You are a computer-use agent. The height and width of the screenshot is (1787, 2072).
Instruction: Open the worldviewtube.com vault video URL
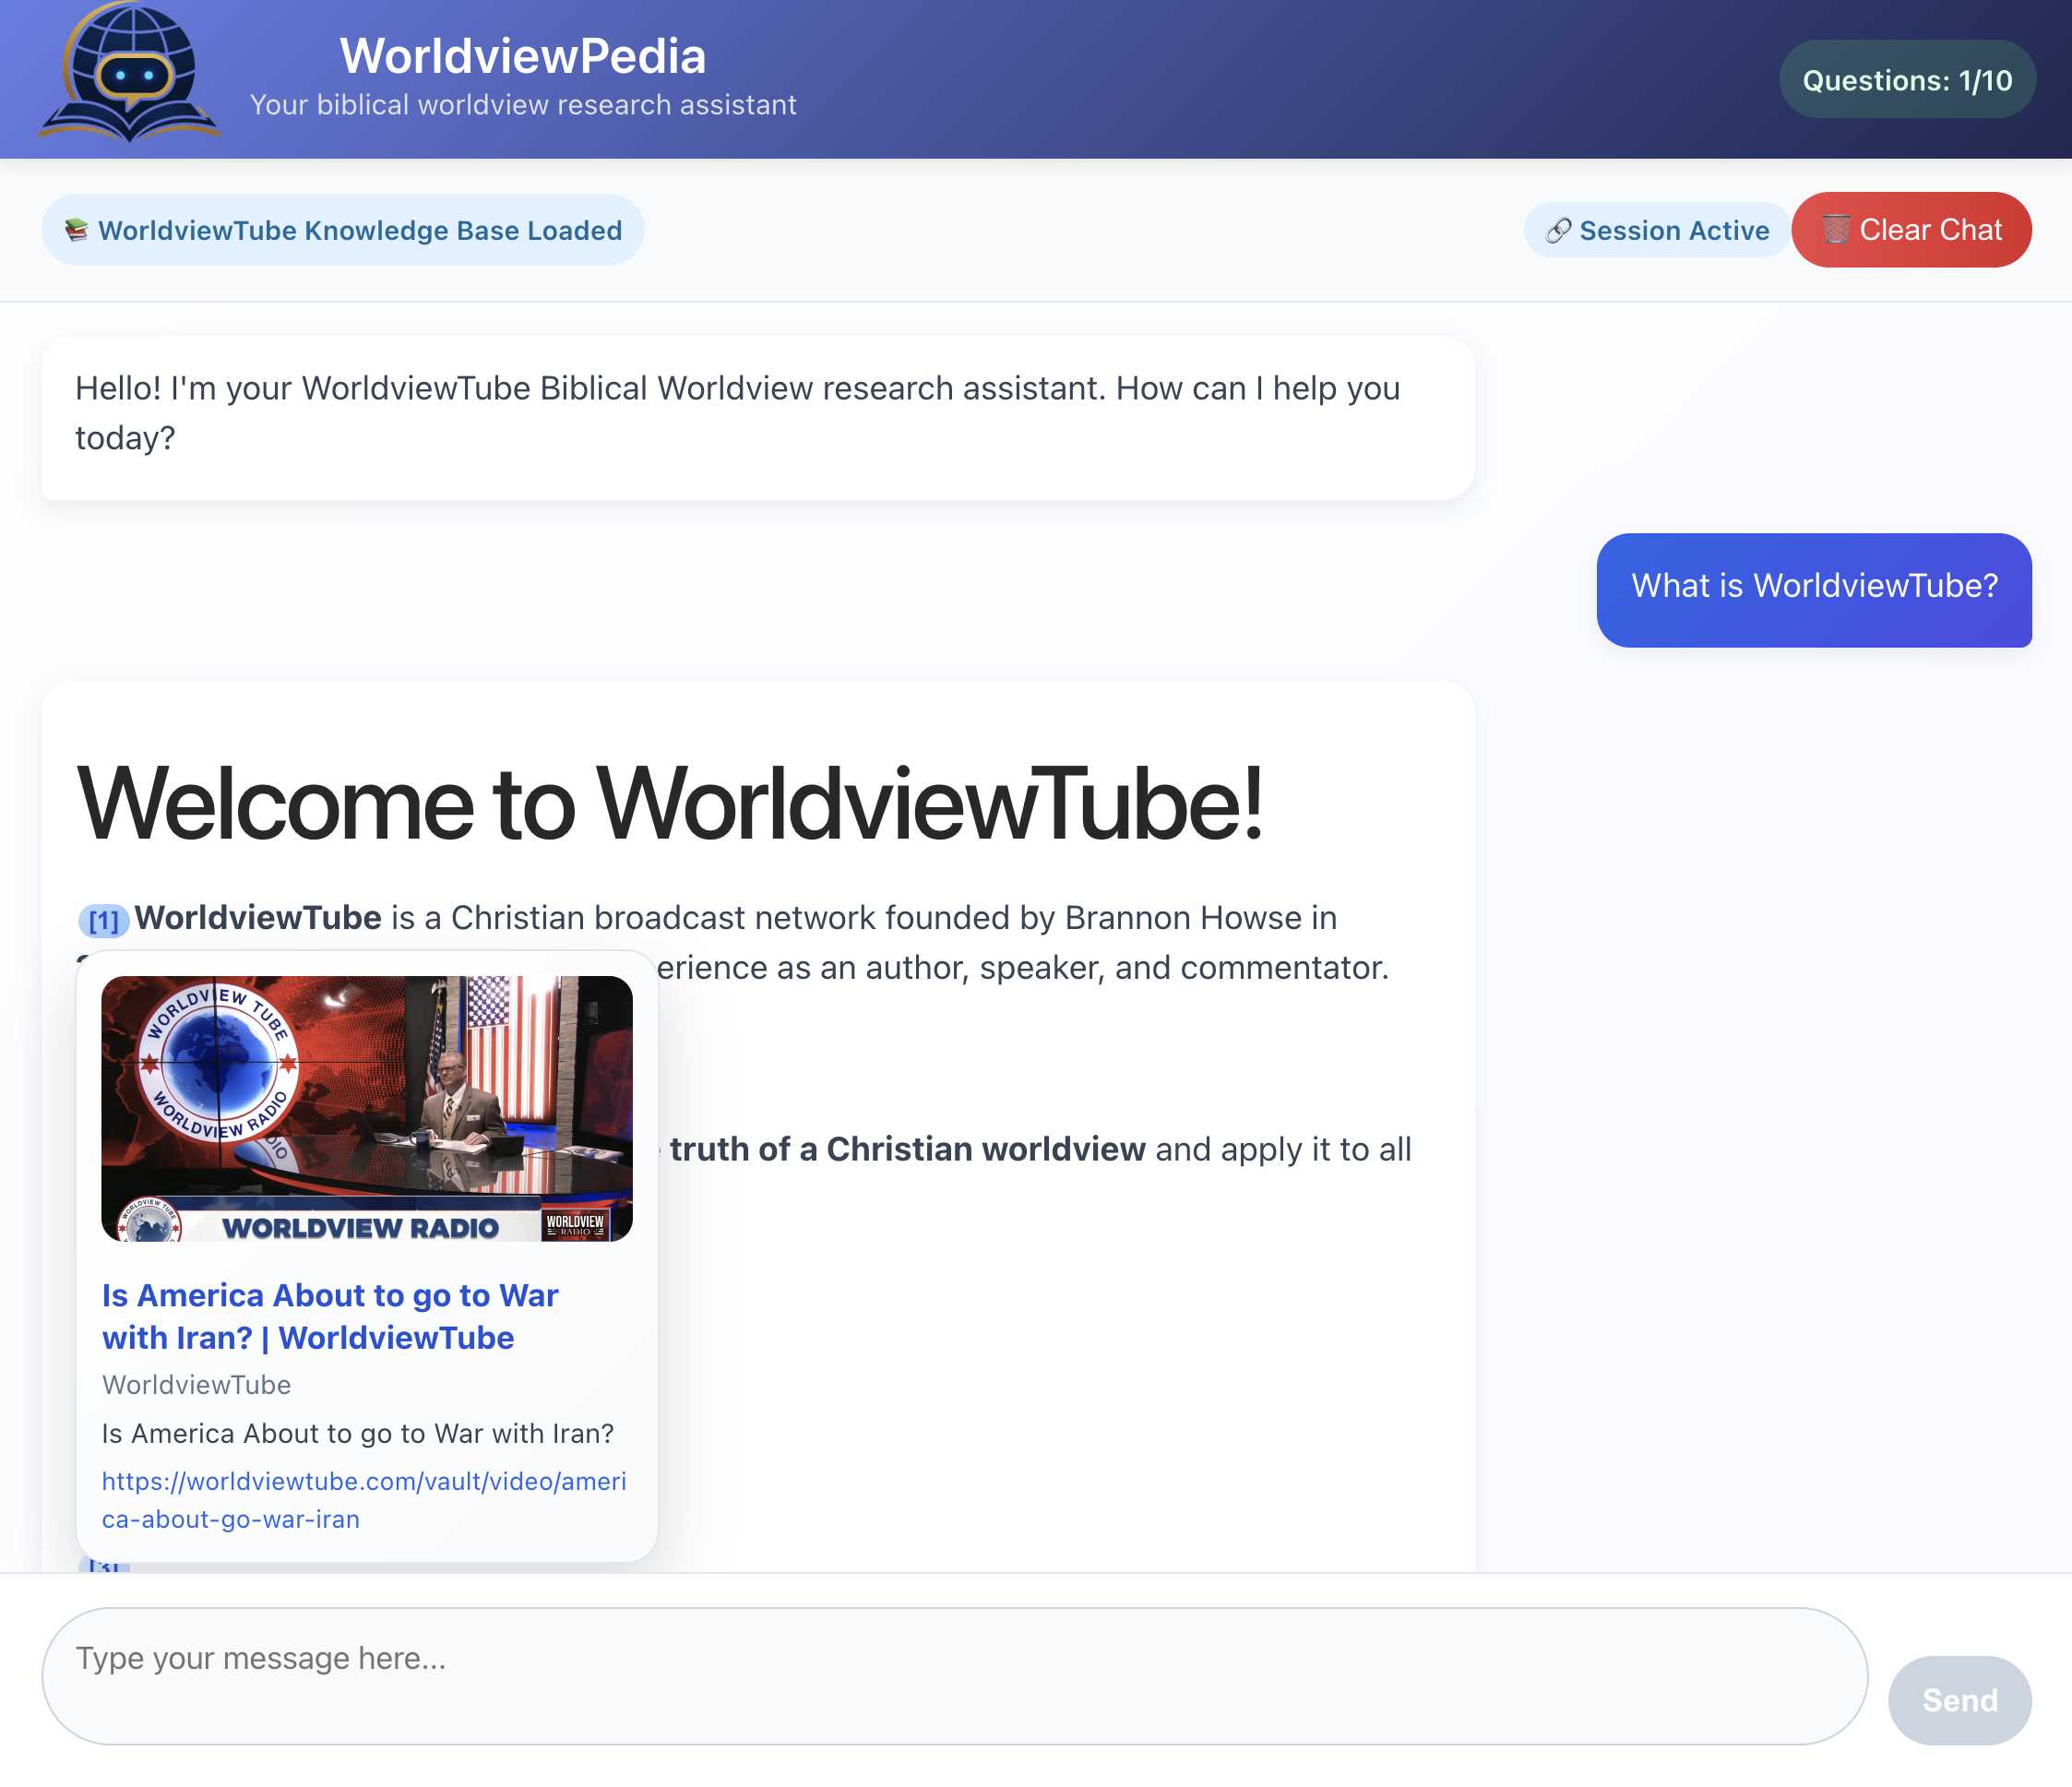pyautogui.click(x=364, y=1500)
